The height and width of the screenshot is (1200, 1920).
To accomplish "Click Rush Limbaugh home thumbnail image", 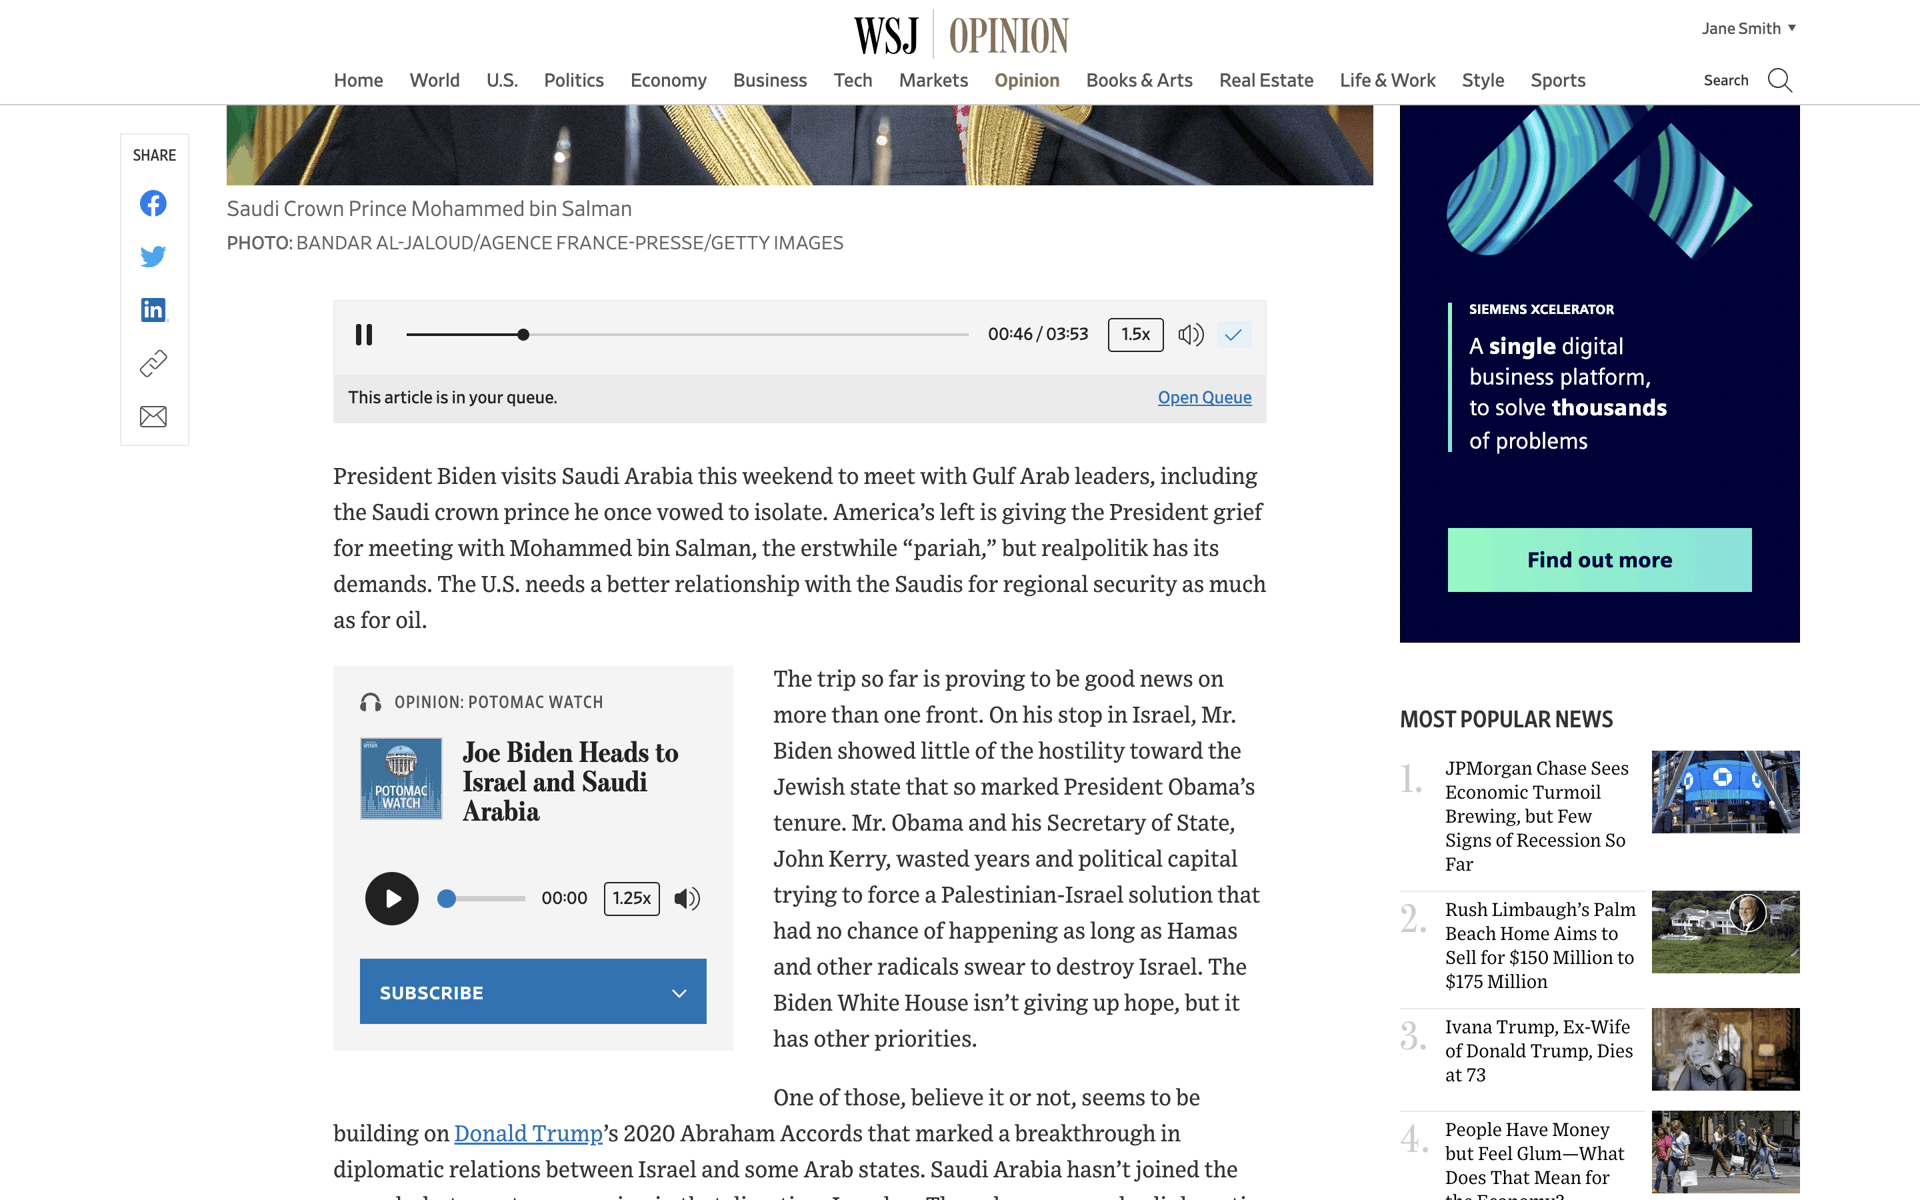I will pyautogui.click(x=1725, y=932).
